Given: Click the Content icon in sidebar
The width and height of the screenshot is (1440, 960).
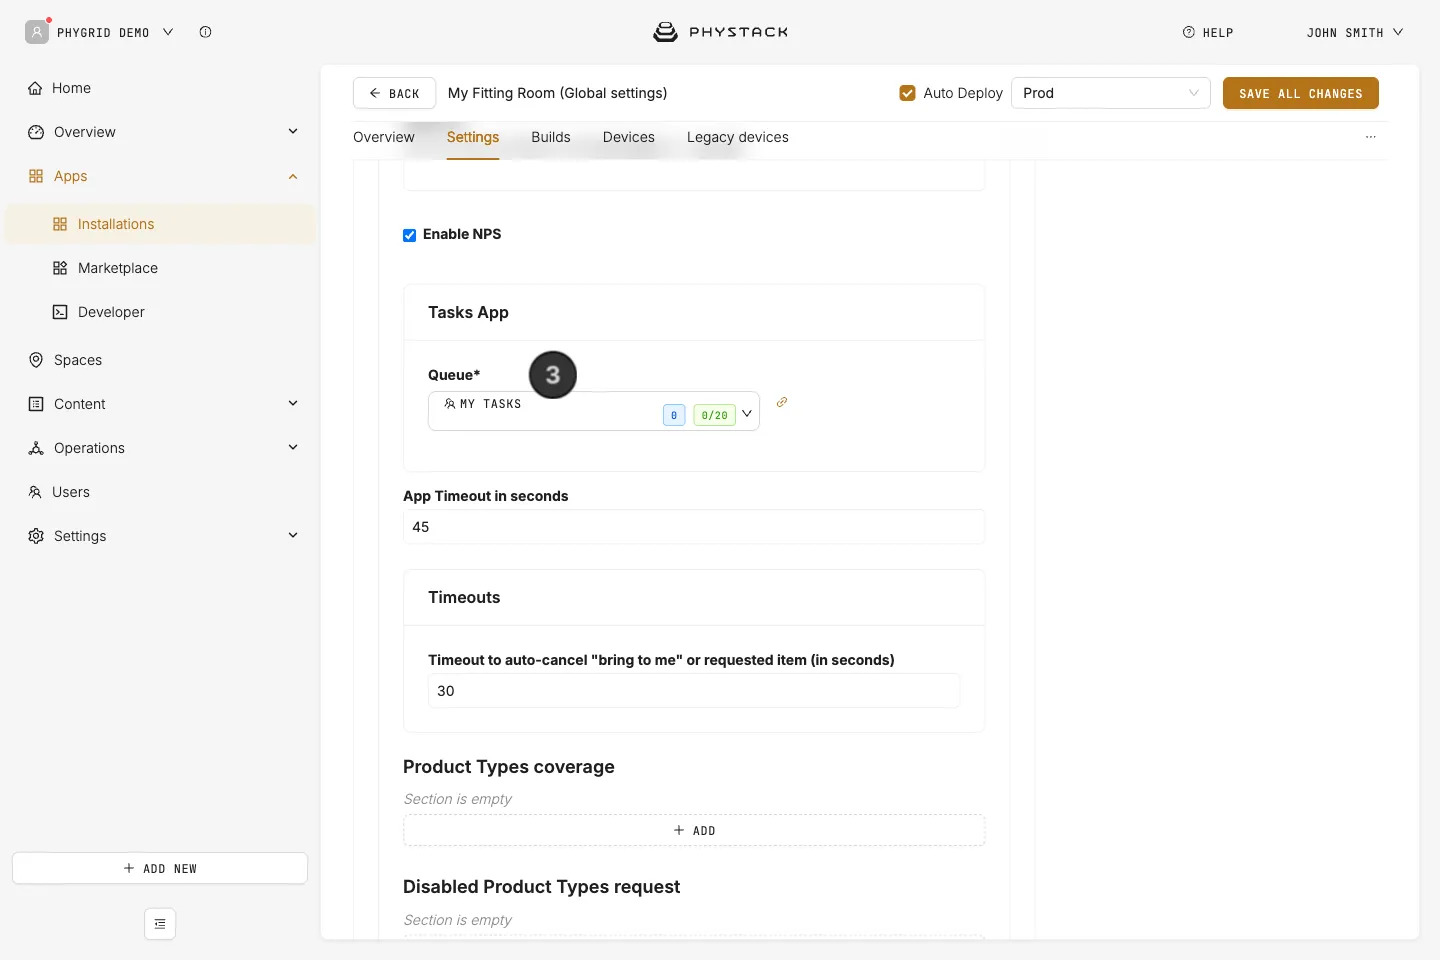Looking at the screenshot, I should (36, 404).
